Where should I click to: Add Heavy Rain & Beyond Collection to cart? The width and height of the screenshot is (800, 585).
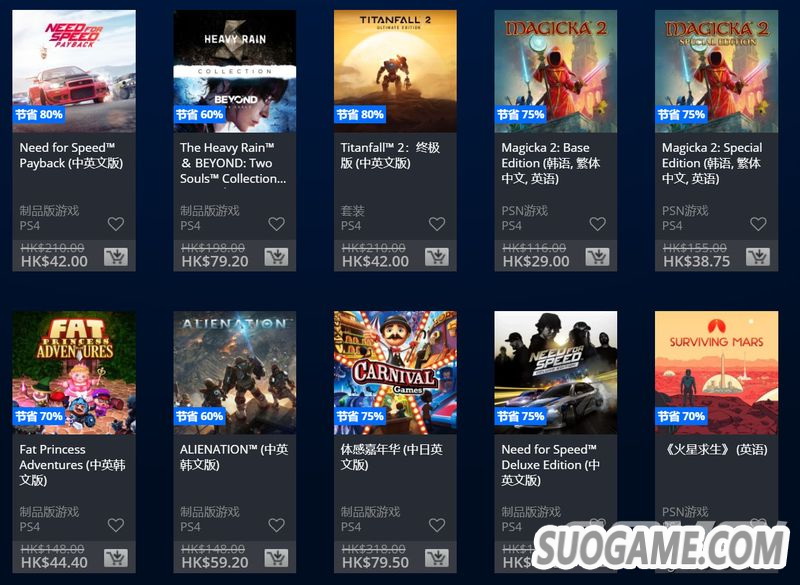277,257
